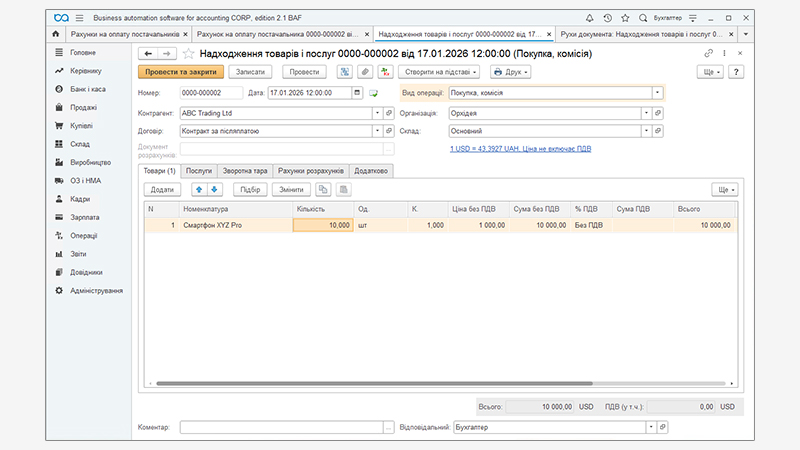Switch to the Послуги tab
The image size is (800, 450).
click(199, 171)
